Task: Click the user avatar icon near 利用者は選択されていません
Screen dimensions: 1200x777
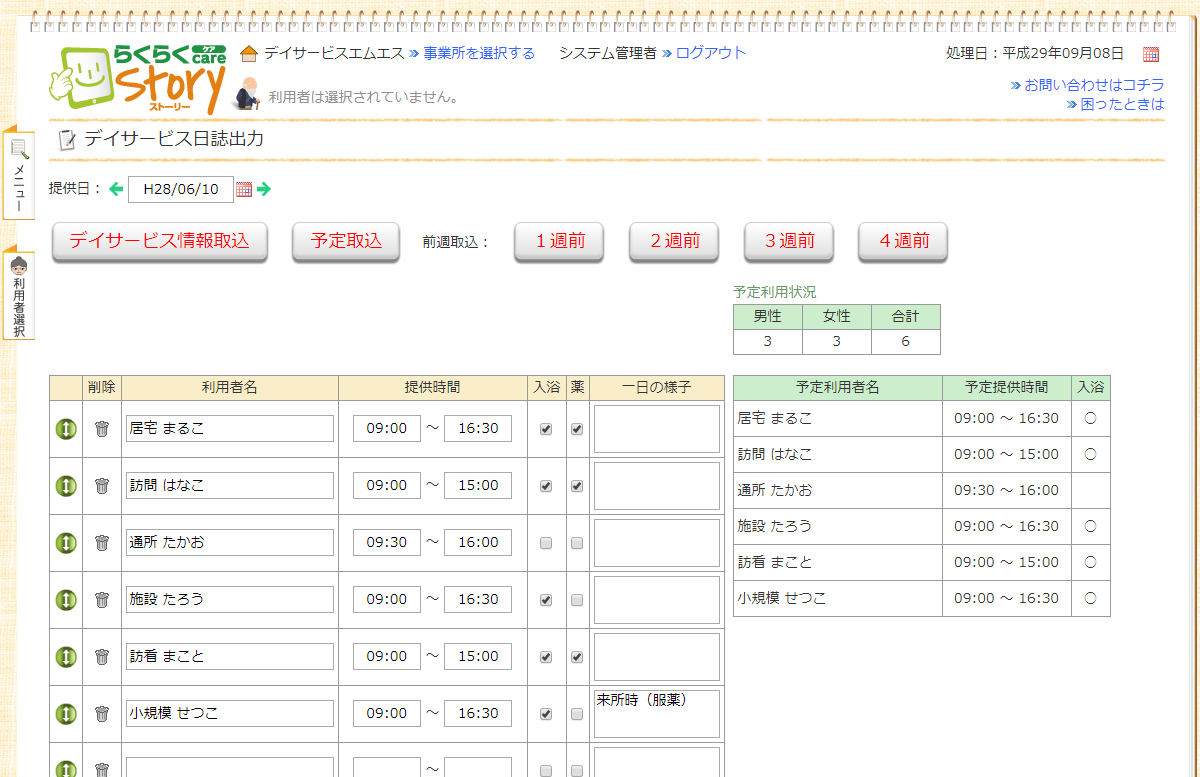Action: [x=246, y=93]
